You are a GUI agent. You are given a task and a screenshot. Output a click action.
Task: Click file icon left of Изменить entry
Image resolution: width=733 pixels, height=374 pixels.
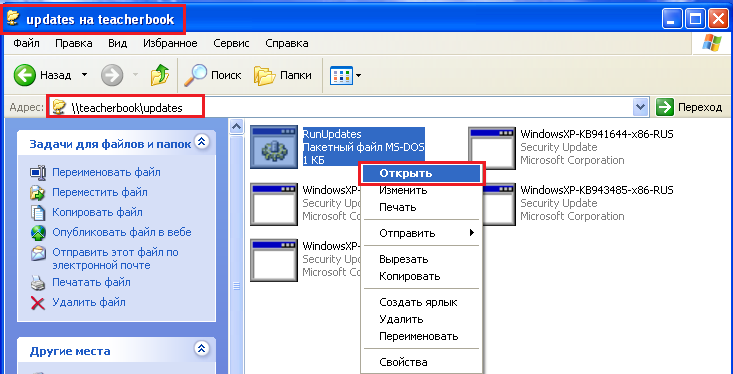(274, 204)
